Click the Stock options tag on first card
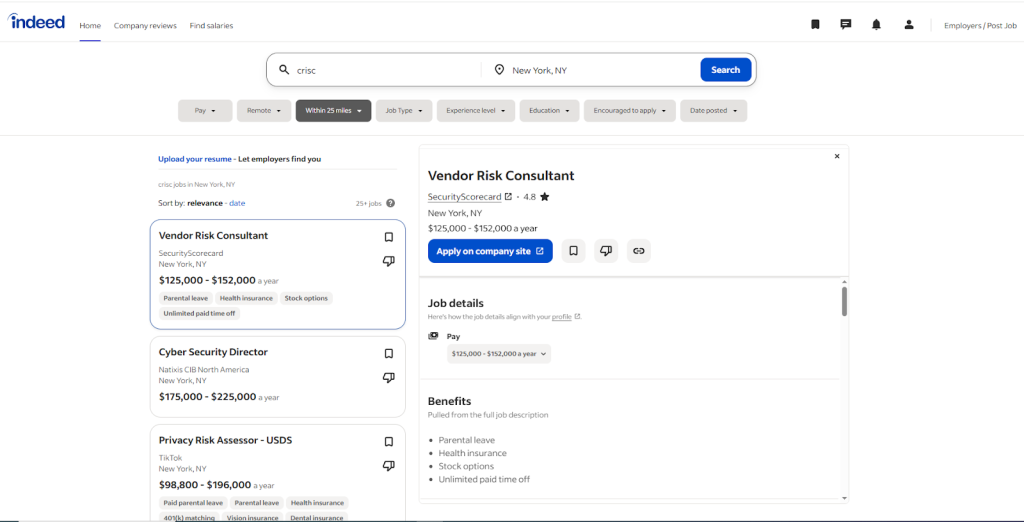Screen dimensions: 1024x522 [306, 298]
